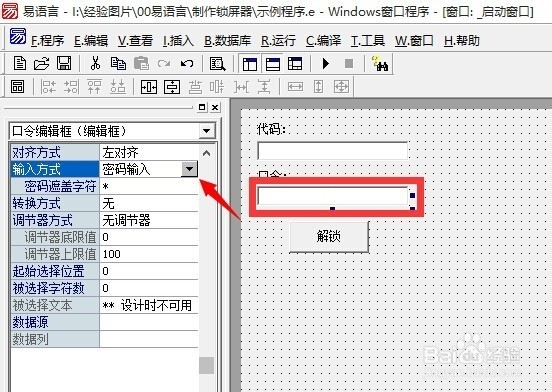Image resolution: width=552 pixels, height=392 pixels.
Task: Select the 密码遮盖字符 property row
Action: [105, 186]
